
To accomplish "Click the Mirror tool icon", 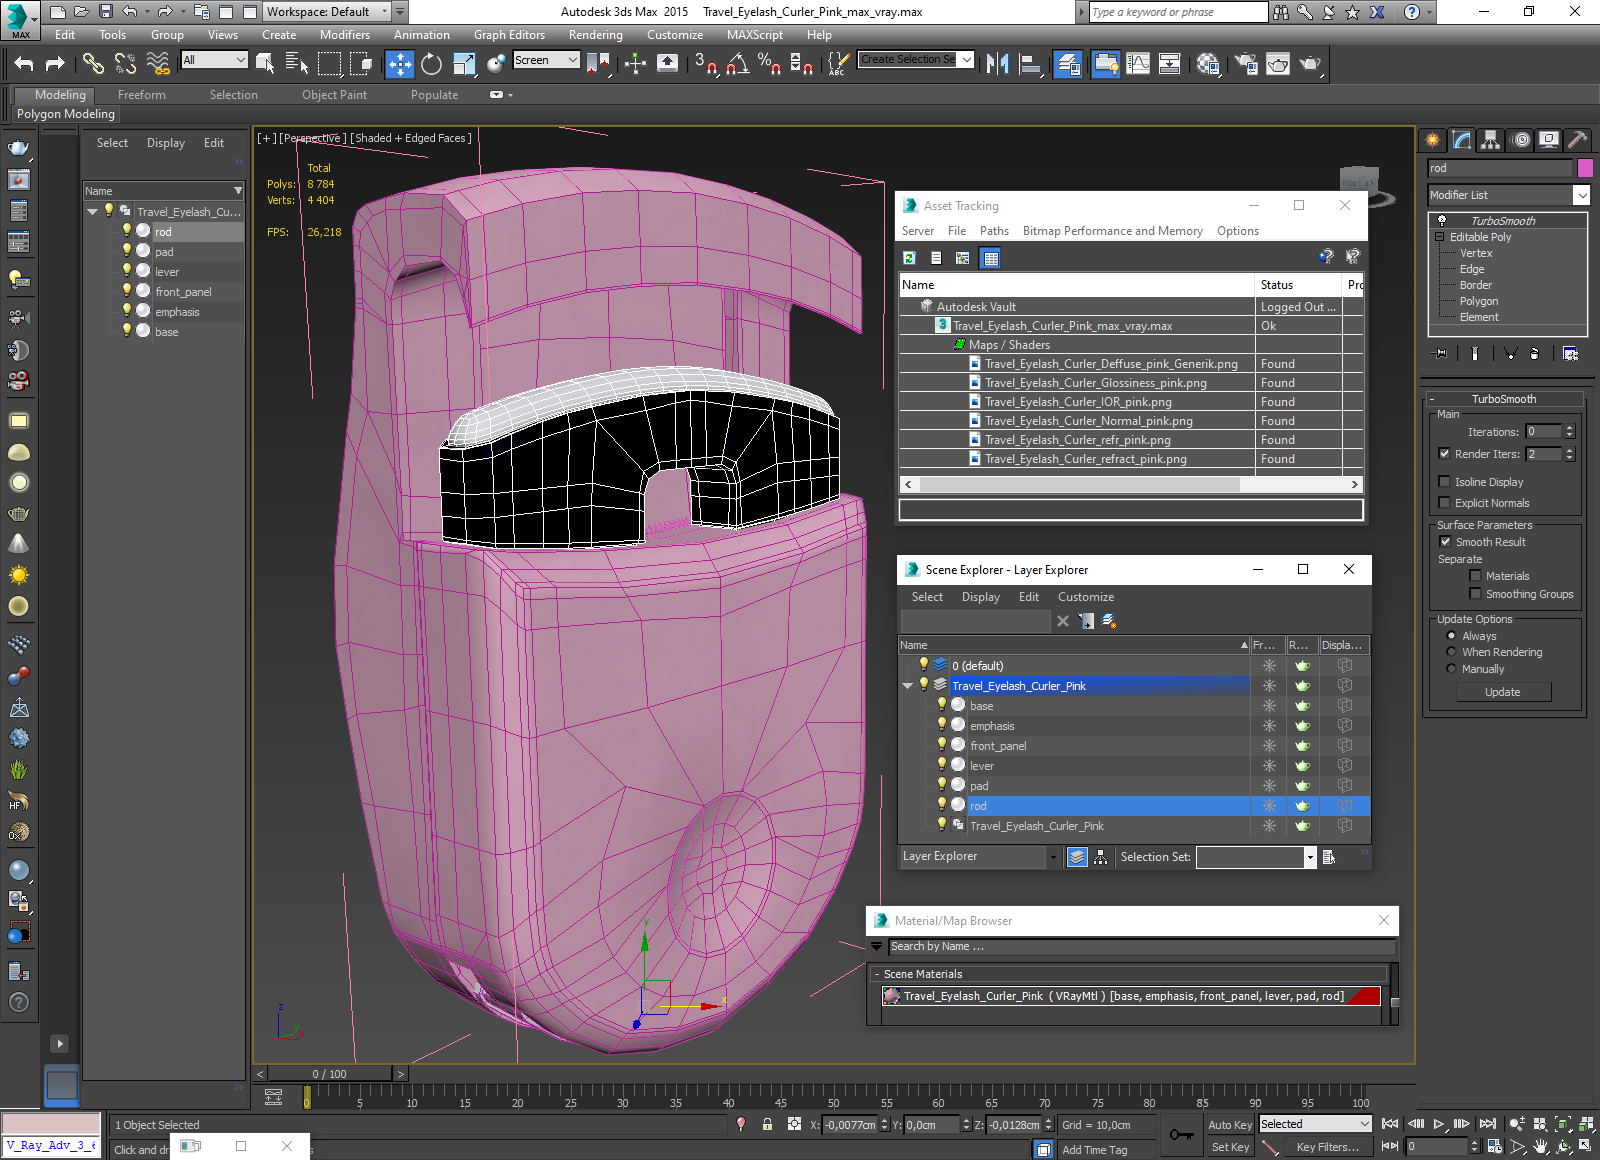I will tap(997, 64).
